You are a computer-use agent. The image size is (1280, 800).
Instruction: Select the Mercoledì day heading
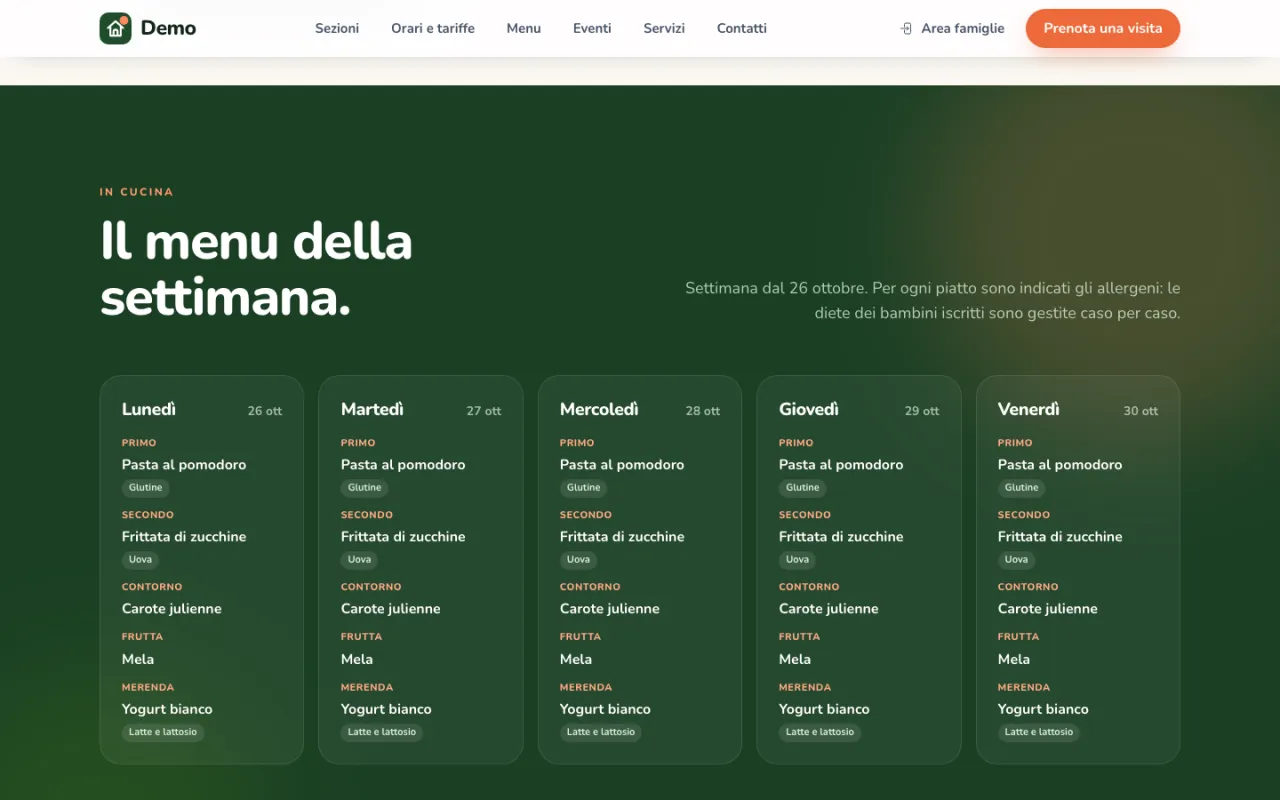(x=599, y=409)
